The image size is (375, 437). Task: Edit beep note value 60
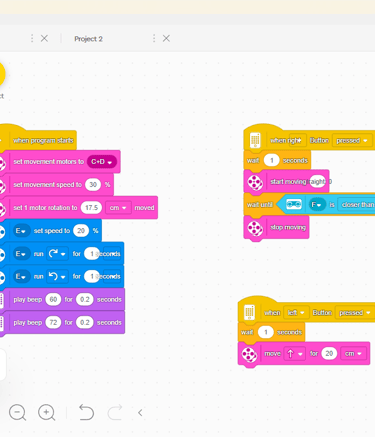coord(53,299)
